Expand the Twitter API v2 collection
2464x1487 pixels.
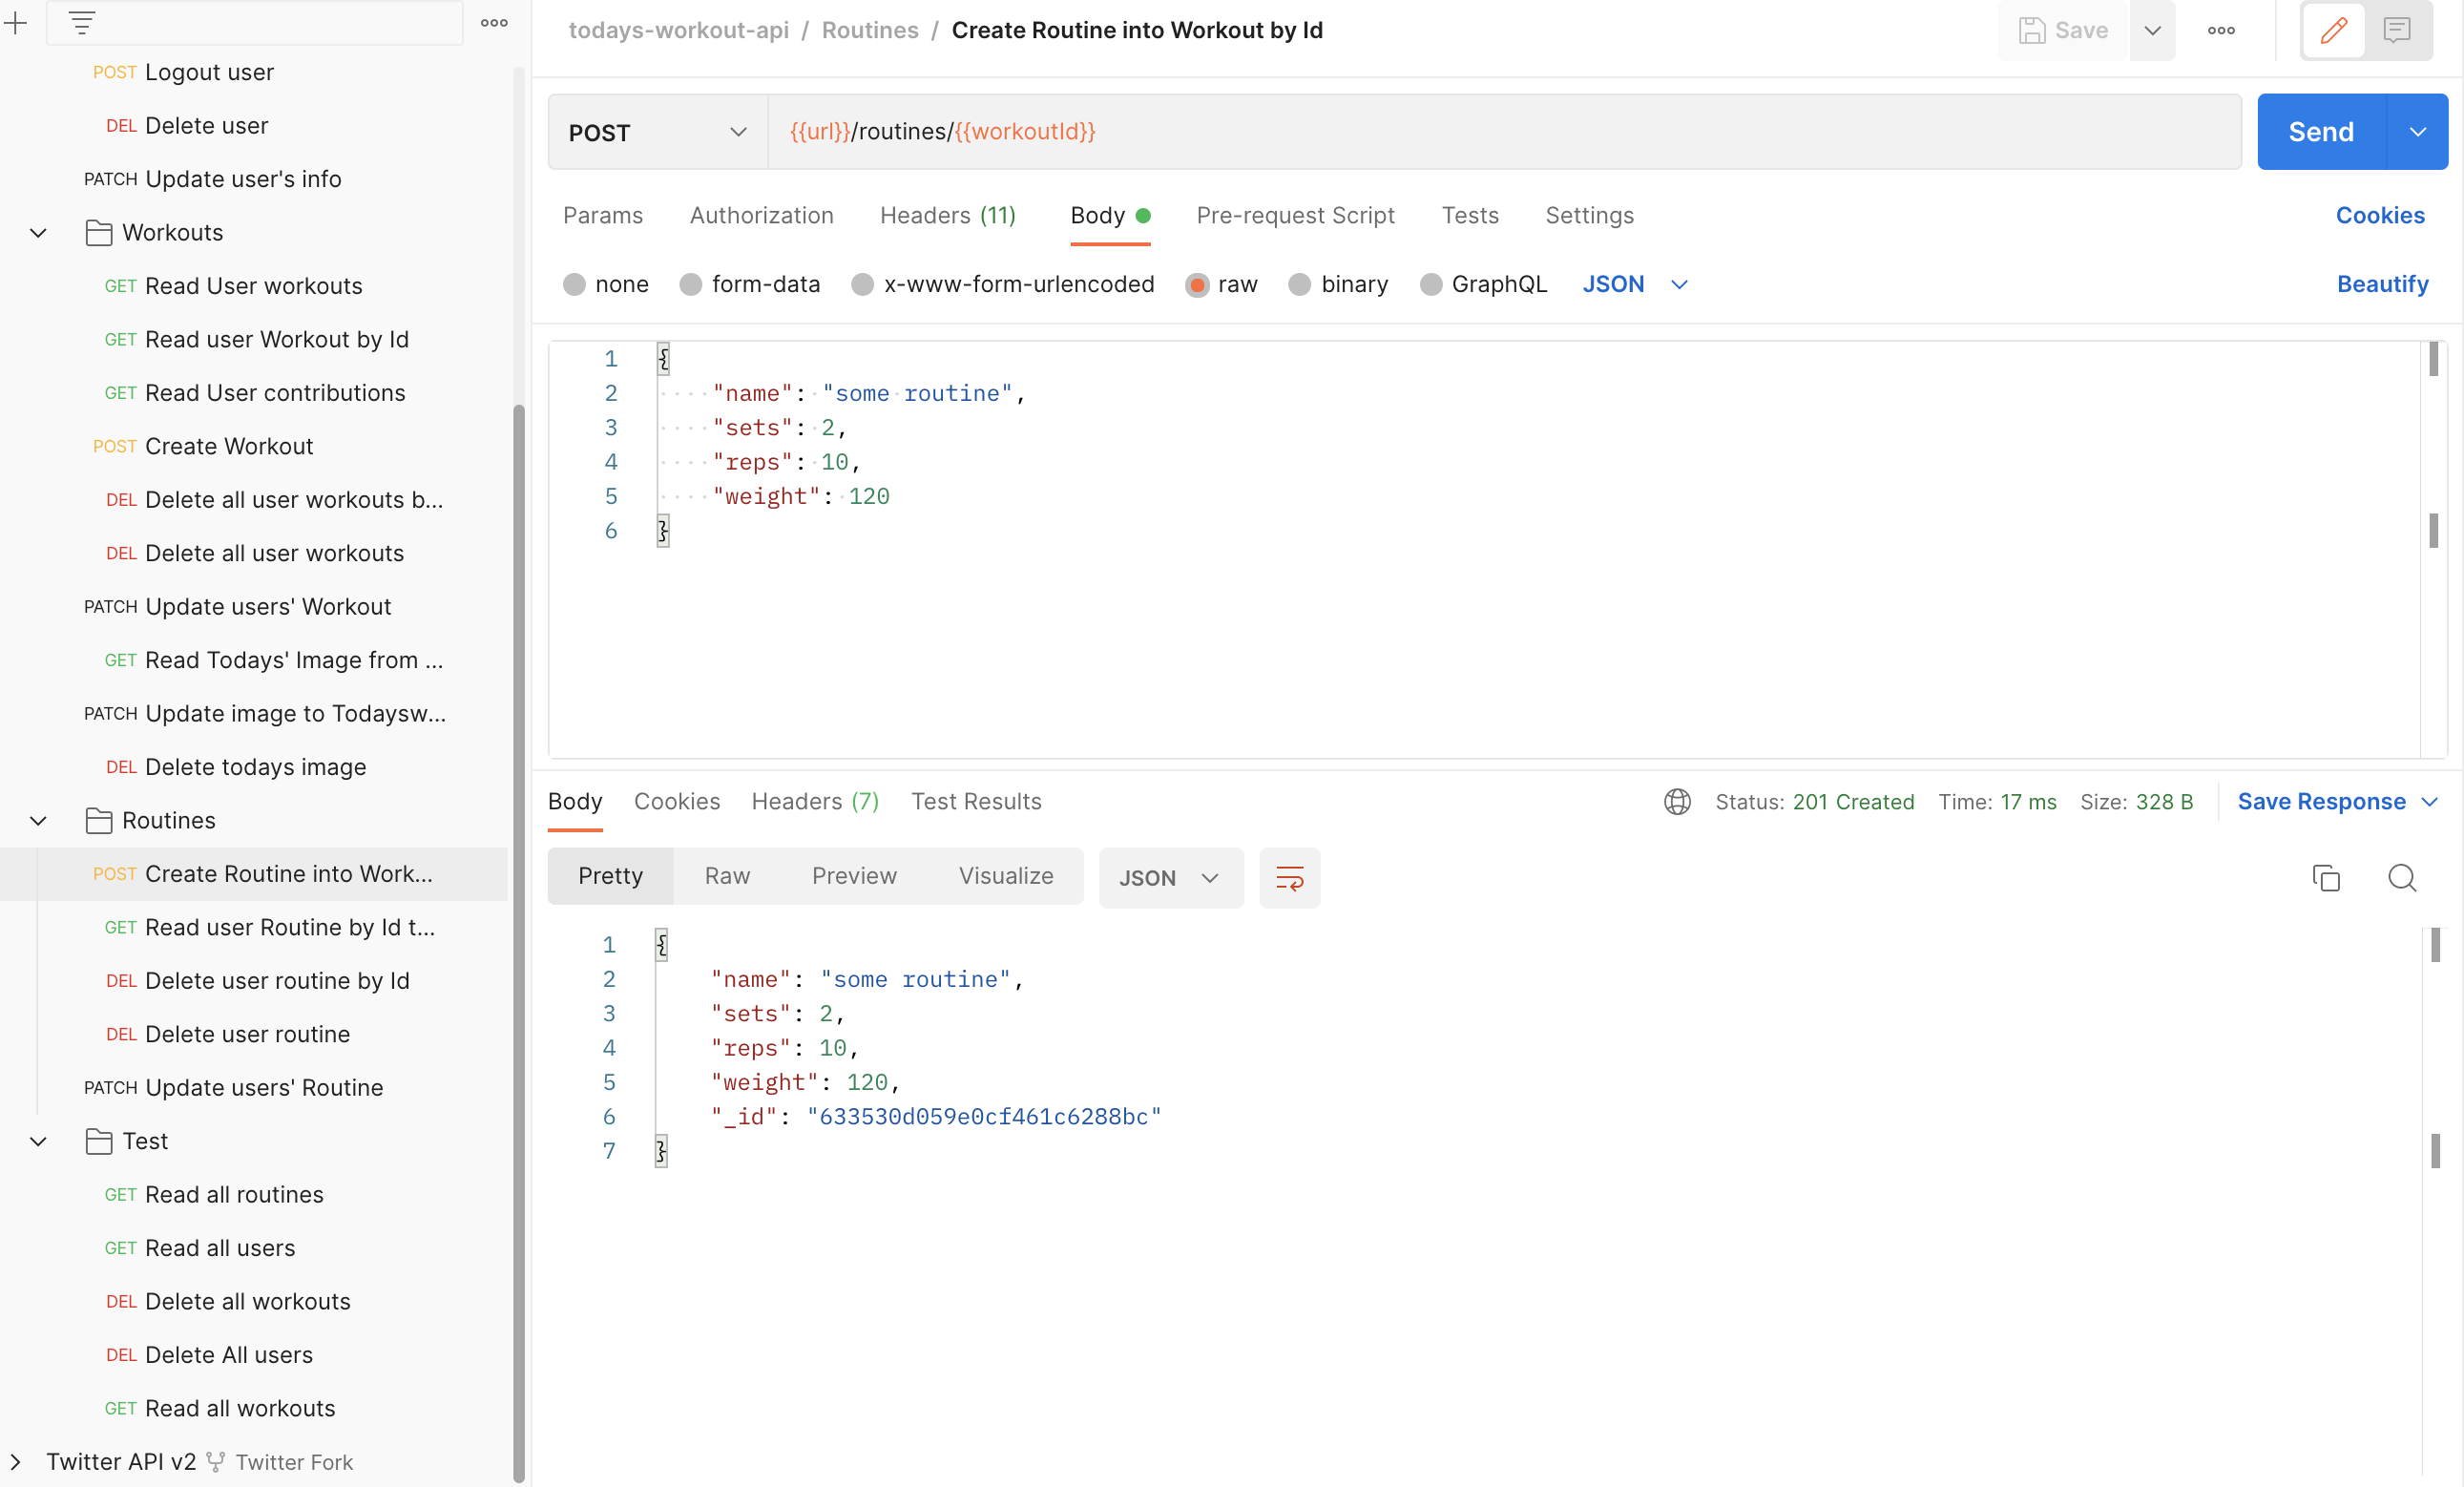click(14, 1461)
